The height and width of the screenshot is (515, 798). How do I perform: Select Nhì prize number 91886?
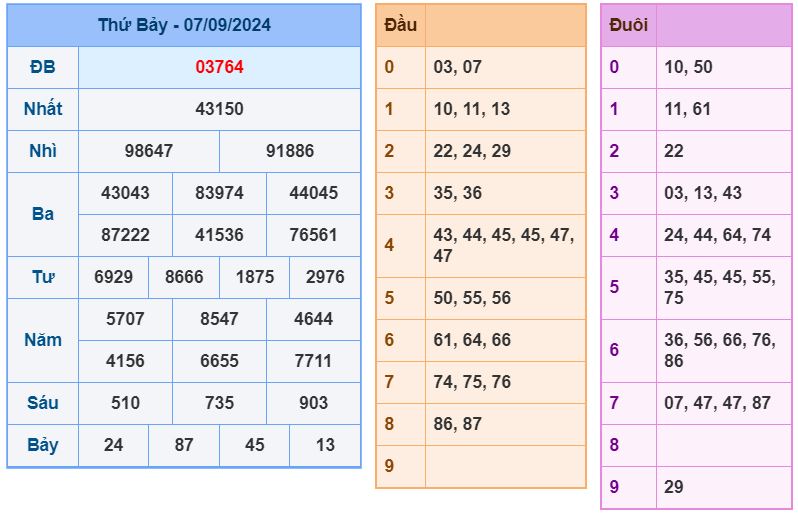[290, 151]
